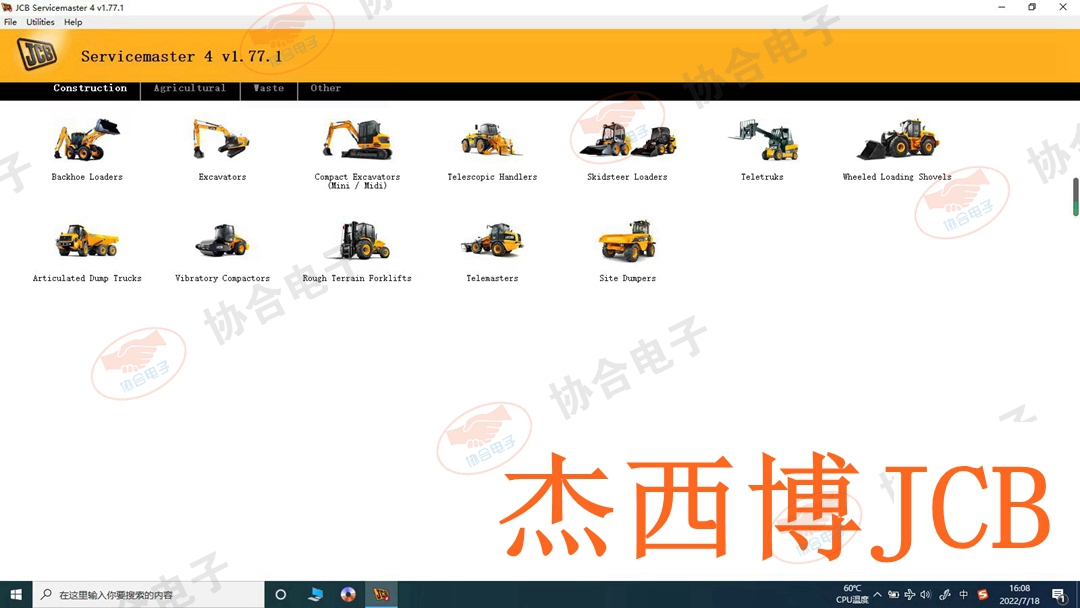The image size is (1080, 608).
Task: Choose the Telemasters machine icon
Action: 492,240
